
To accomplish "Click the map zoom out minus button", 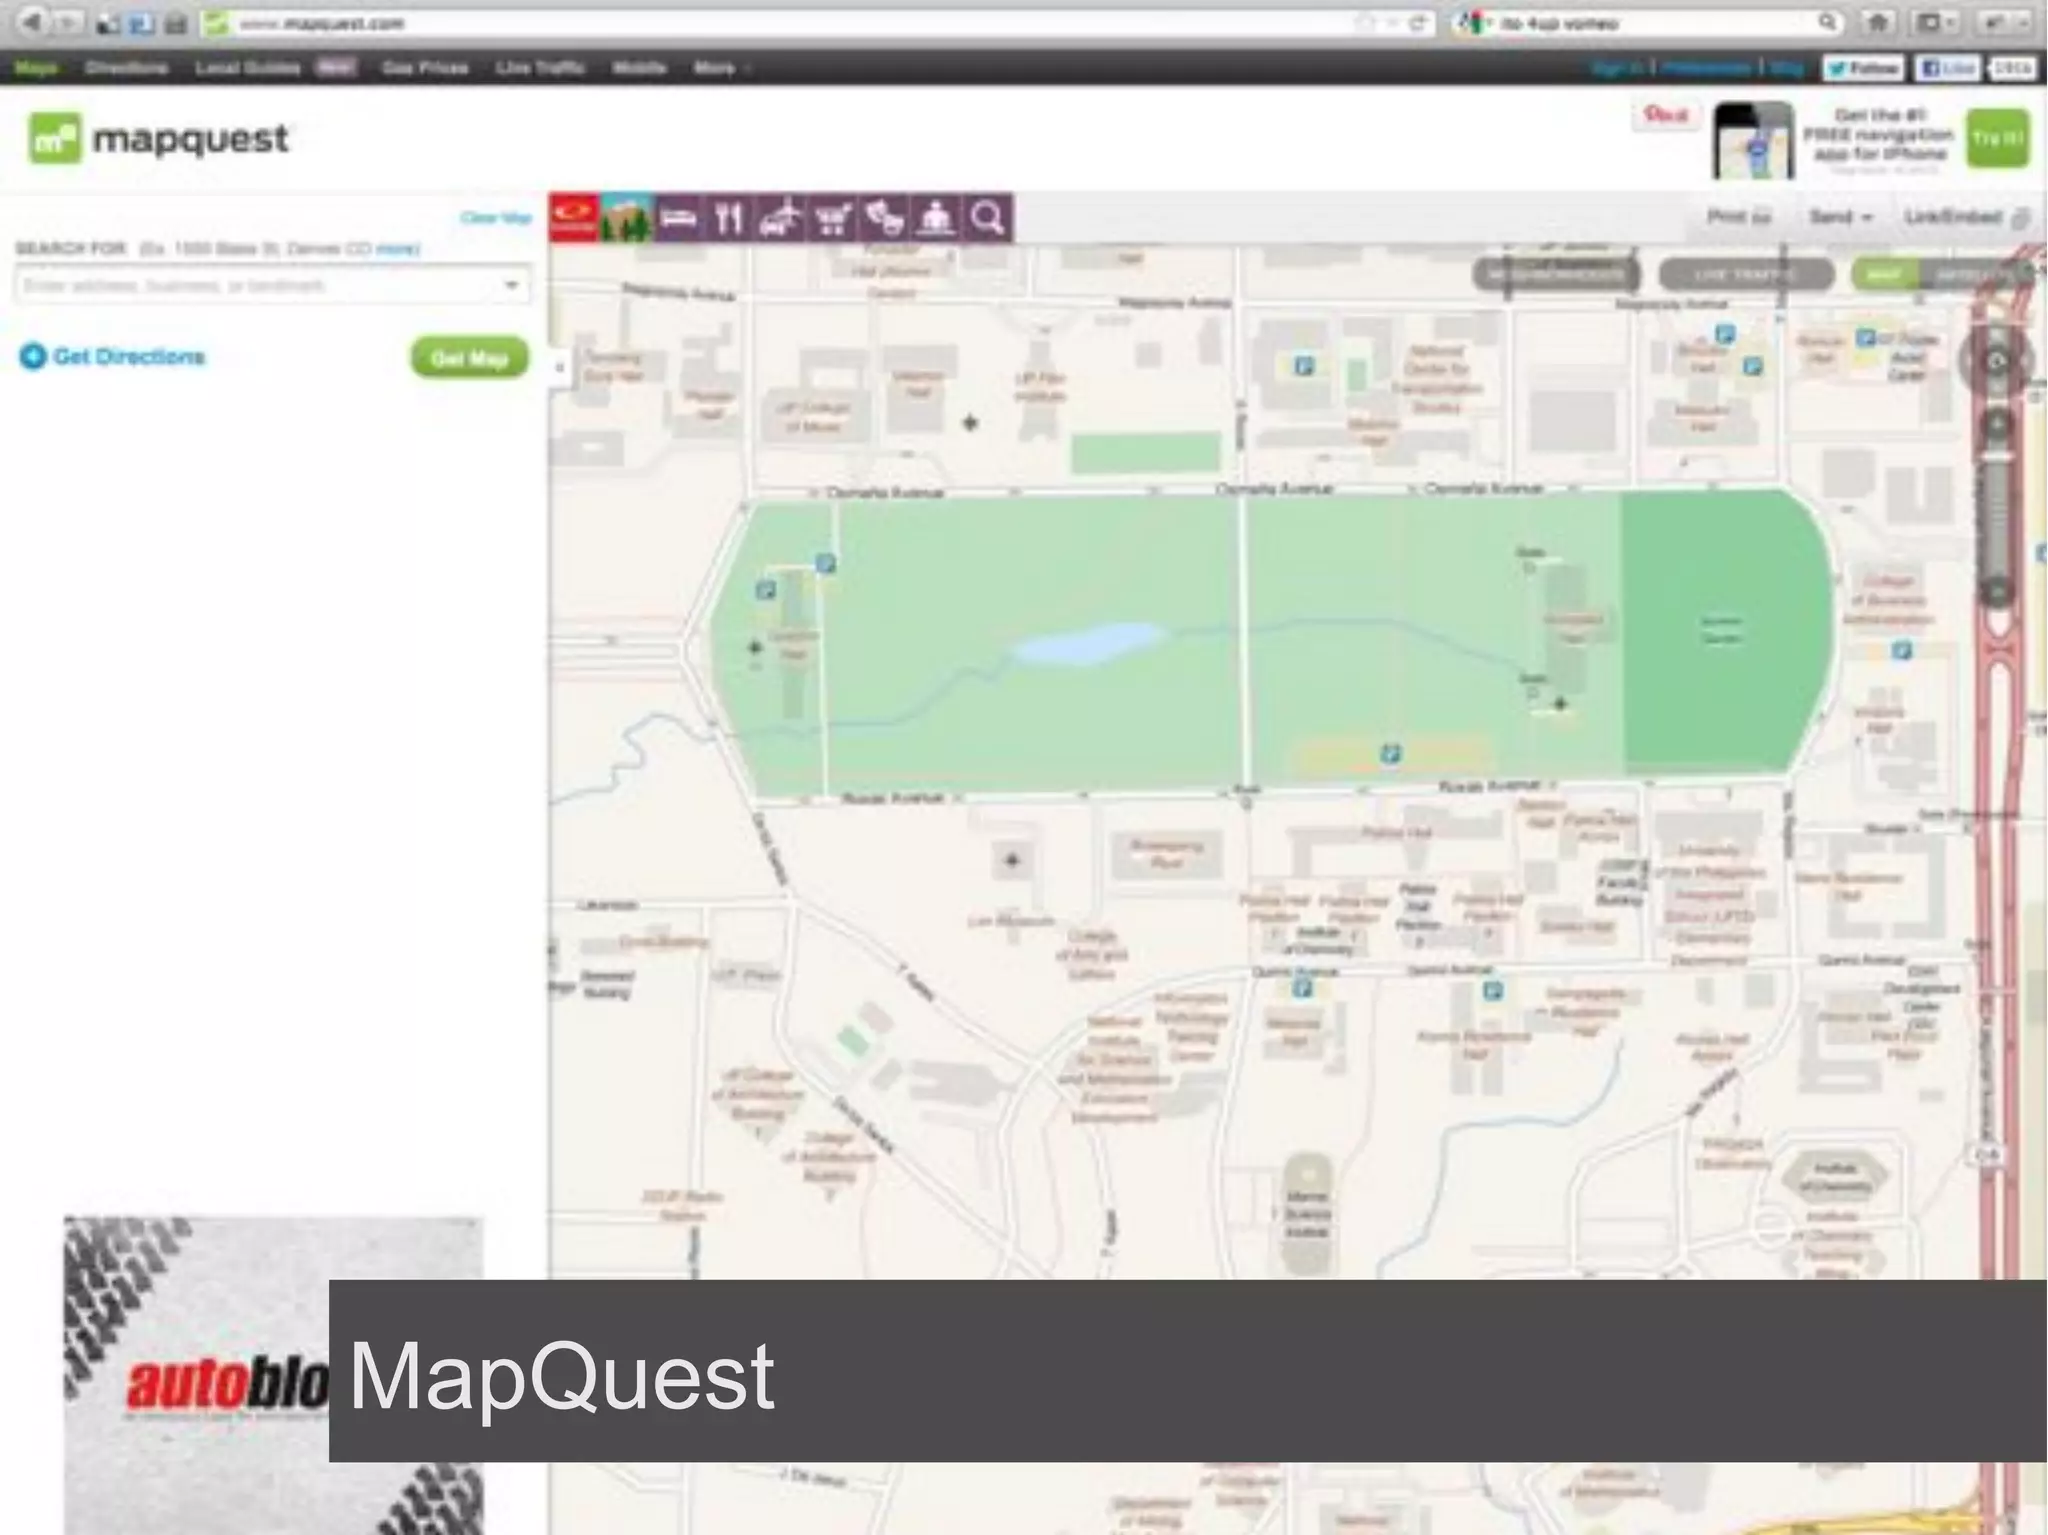I will click(x=1997, y=592).
